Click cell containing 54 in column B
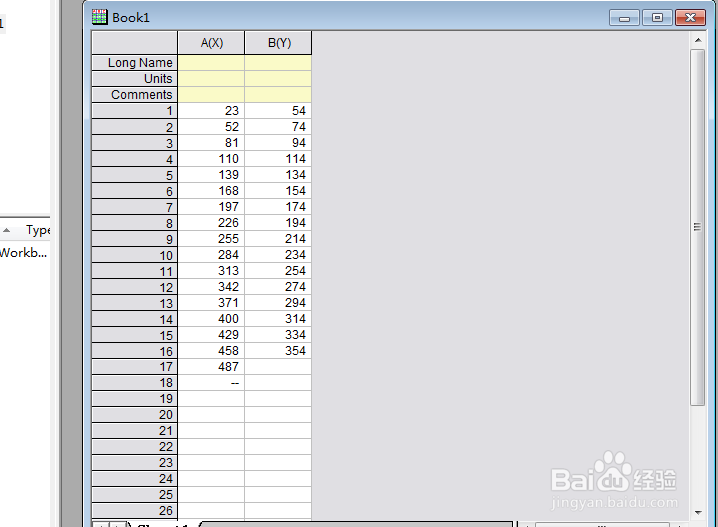Screen dimensions: 718x527 [278, 111]
